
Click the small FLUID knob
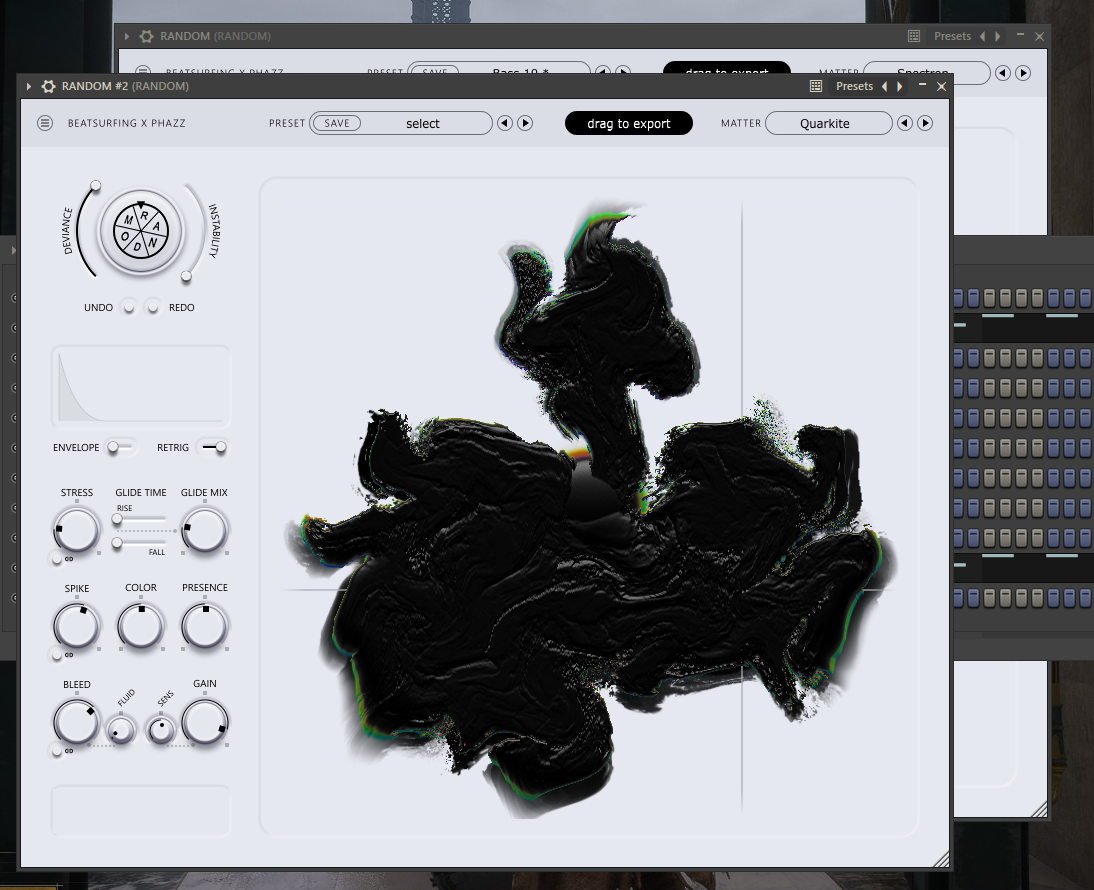click(x=121, y=730)
